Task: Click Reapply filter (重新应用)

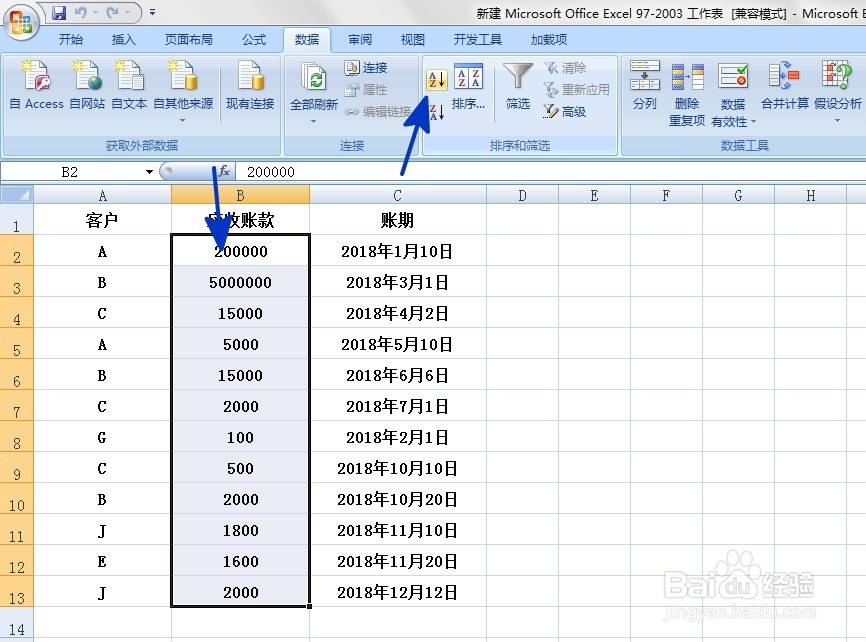Action: coord(577,90)
